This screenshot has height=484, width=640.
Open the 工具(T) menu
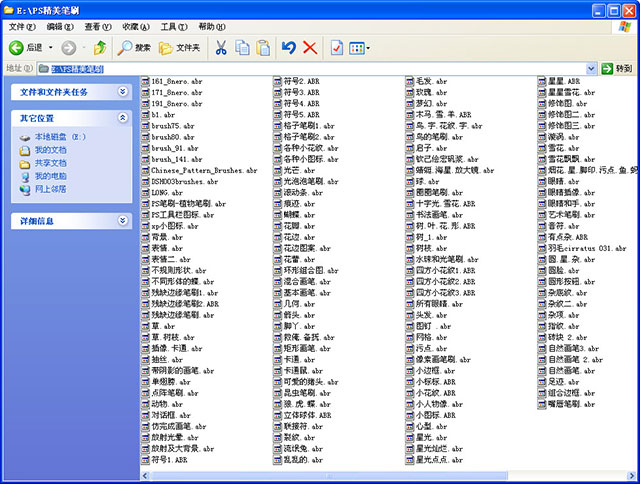point(174,27)
